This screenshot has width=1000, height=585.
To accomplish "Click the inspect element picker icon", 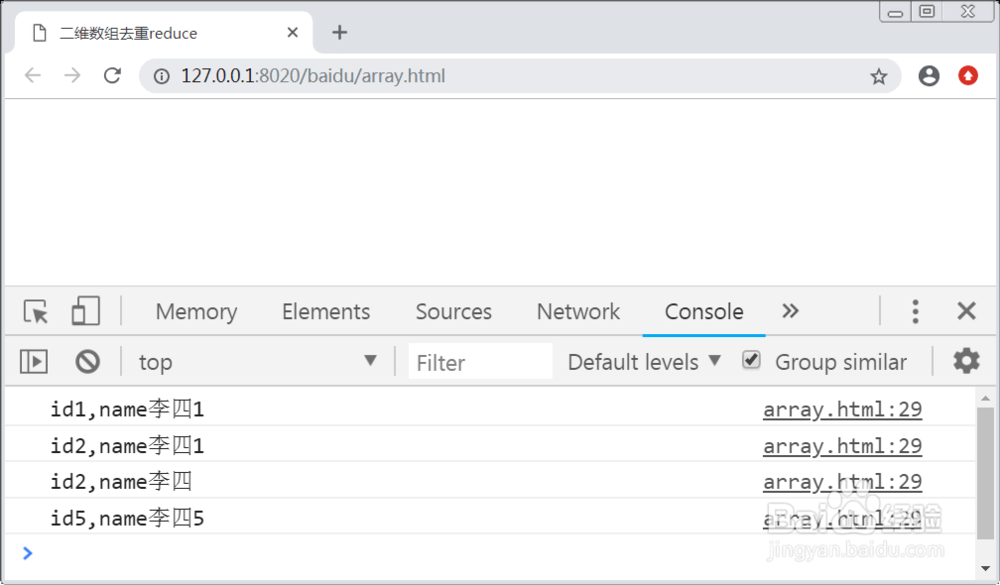I will (37, 312).
